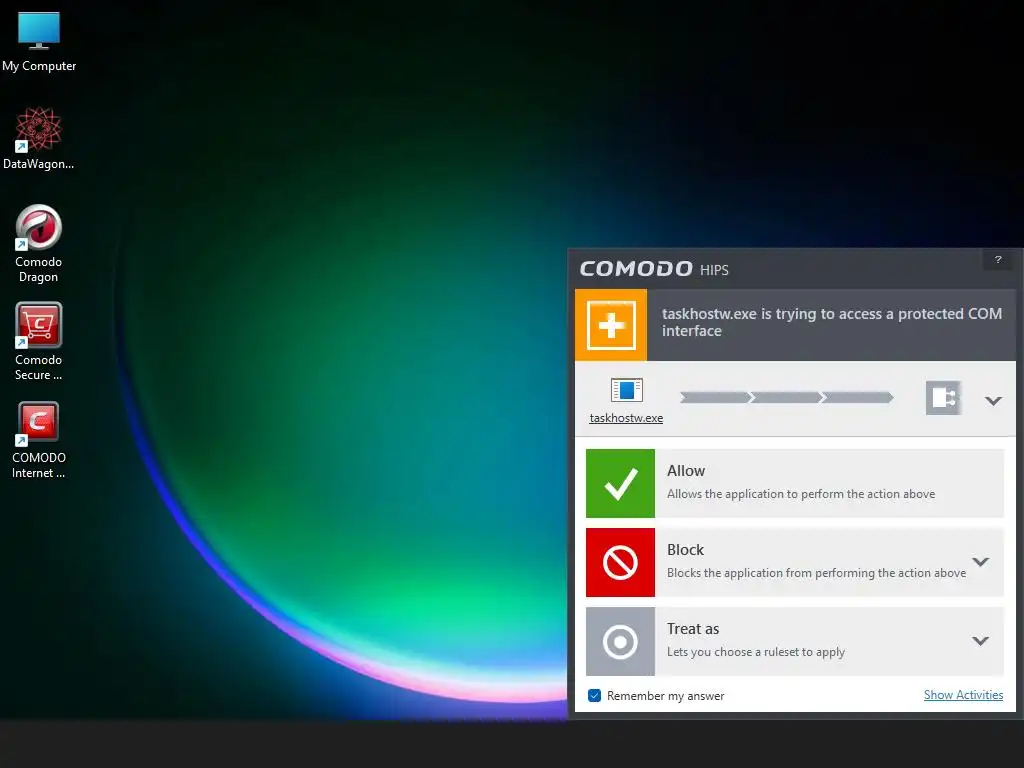This screenshot has width=1024, height=768.
Task: Launch Comodo Dragon browser shortcut
Action: [39, 244]
